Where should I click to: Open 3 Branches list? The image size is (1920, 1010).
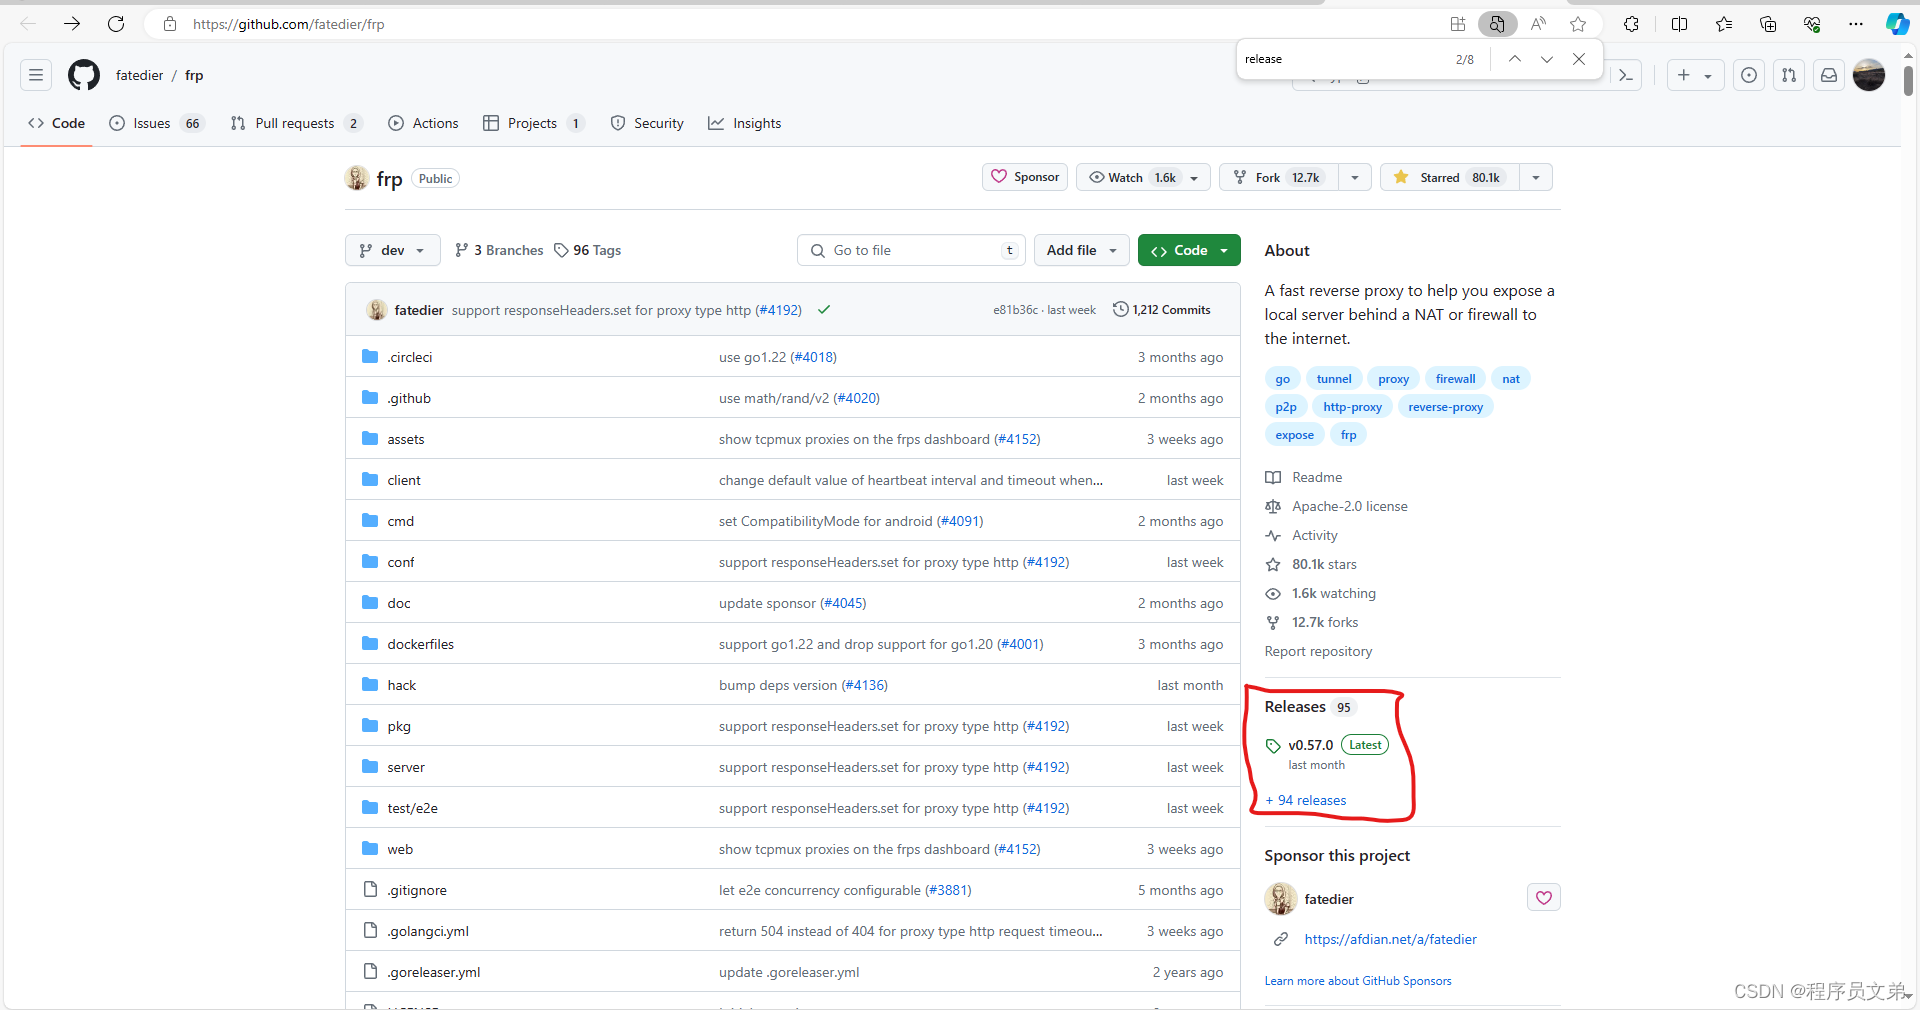499,250
